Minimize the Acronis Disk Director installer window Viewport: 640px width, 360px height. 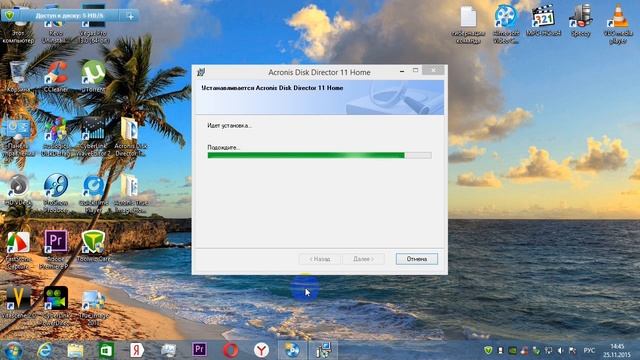tap(402, 71)
